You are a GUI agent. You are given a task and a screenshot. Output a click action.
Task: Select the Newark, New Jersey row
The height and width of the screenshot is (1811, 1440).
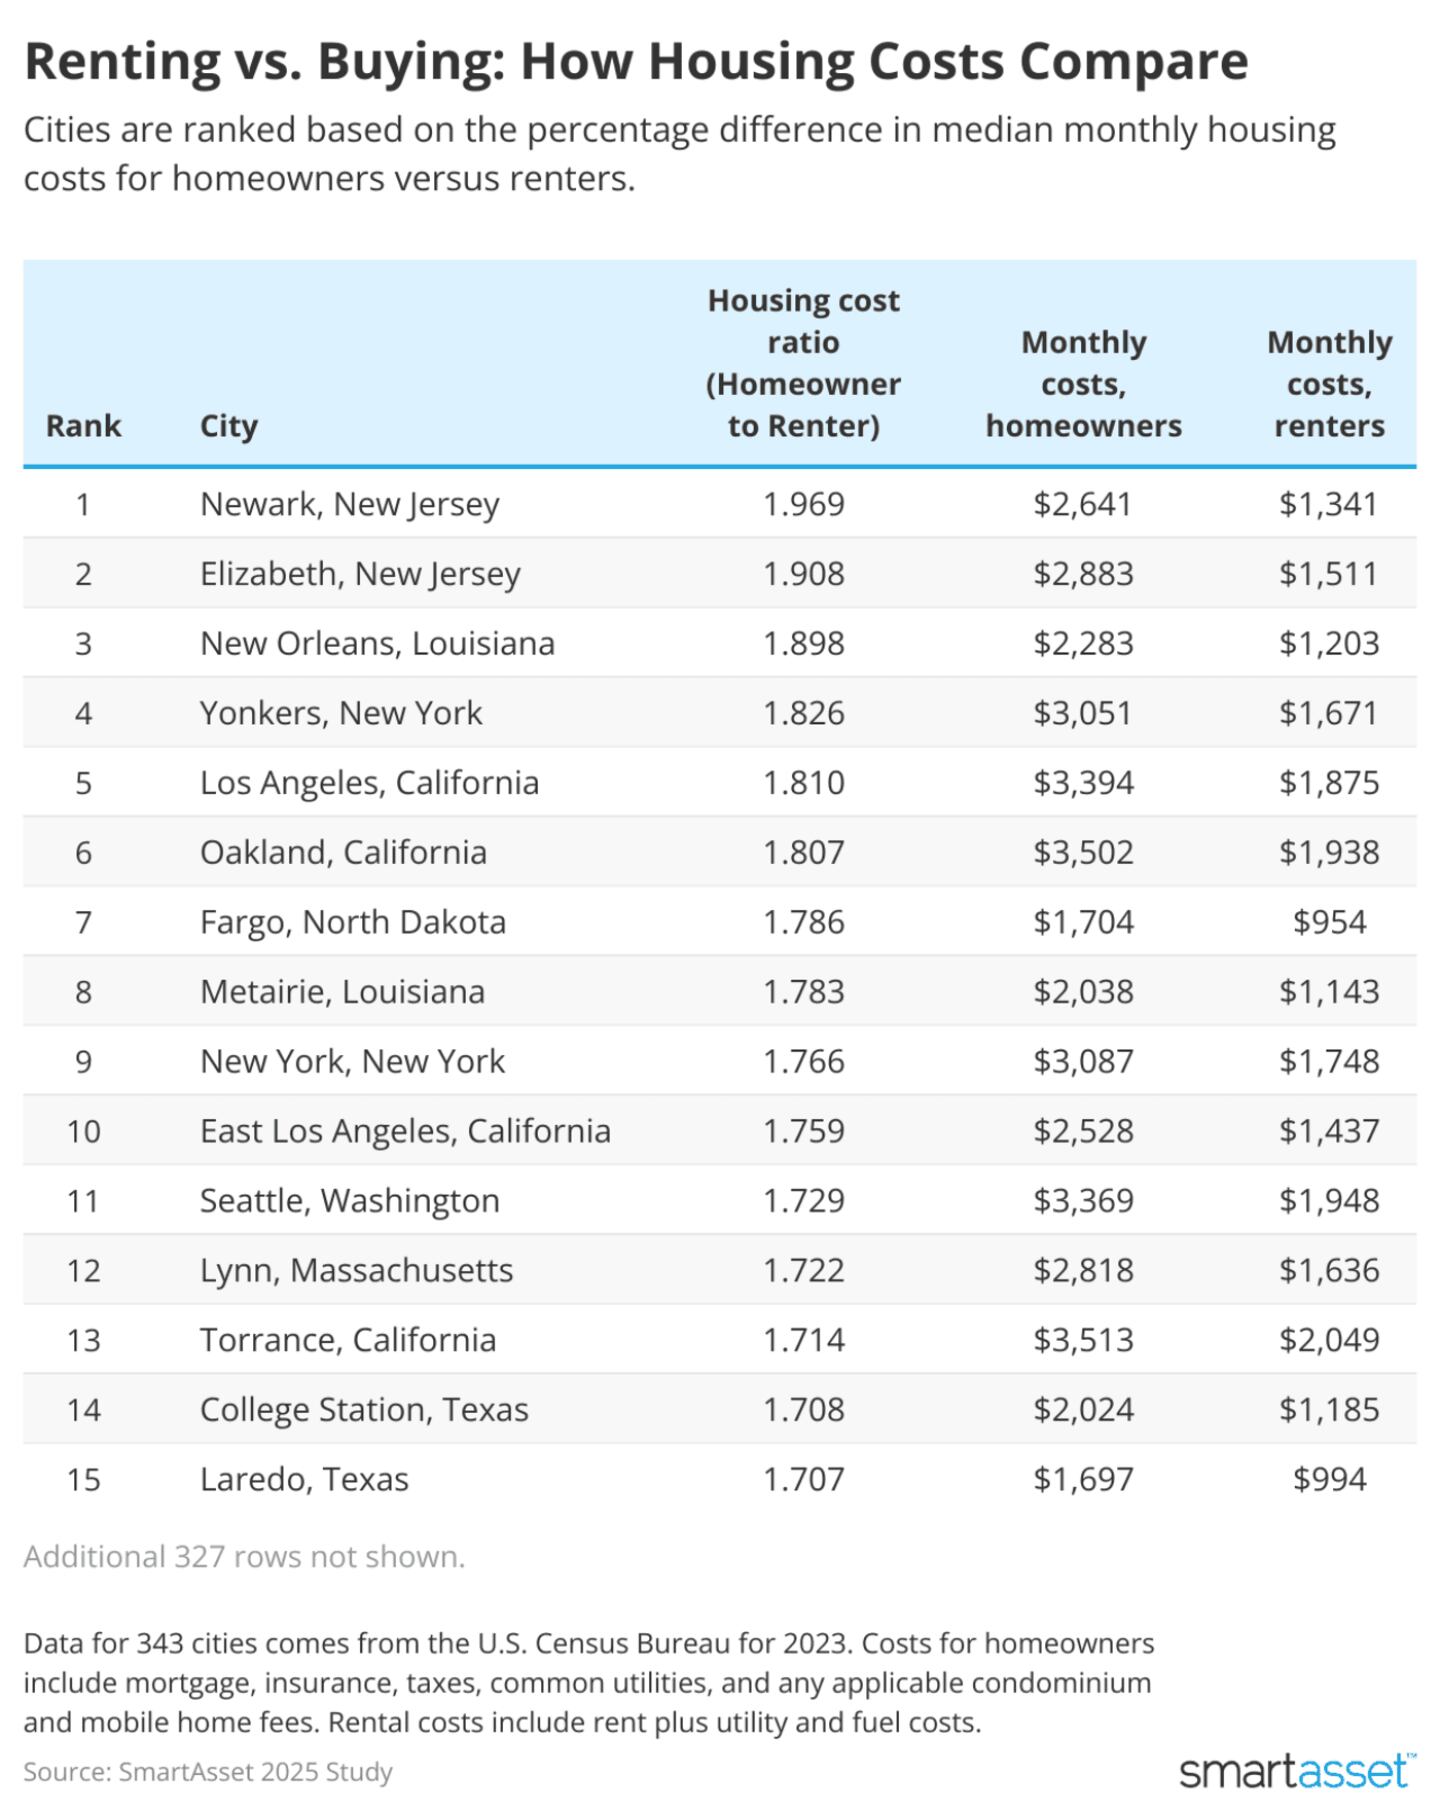[x=349, y=504]
